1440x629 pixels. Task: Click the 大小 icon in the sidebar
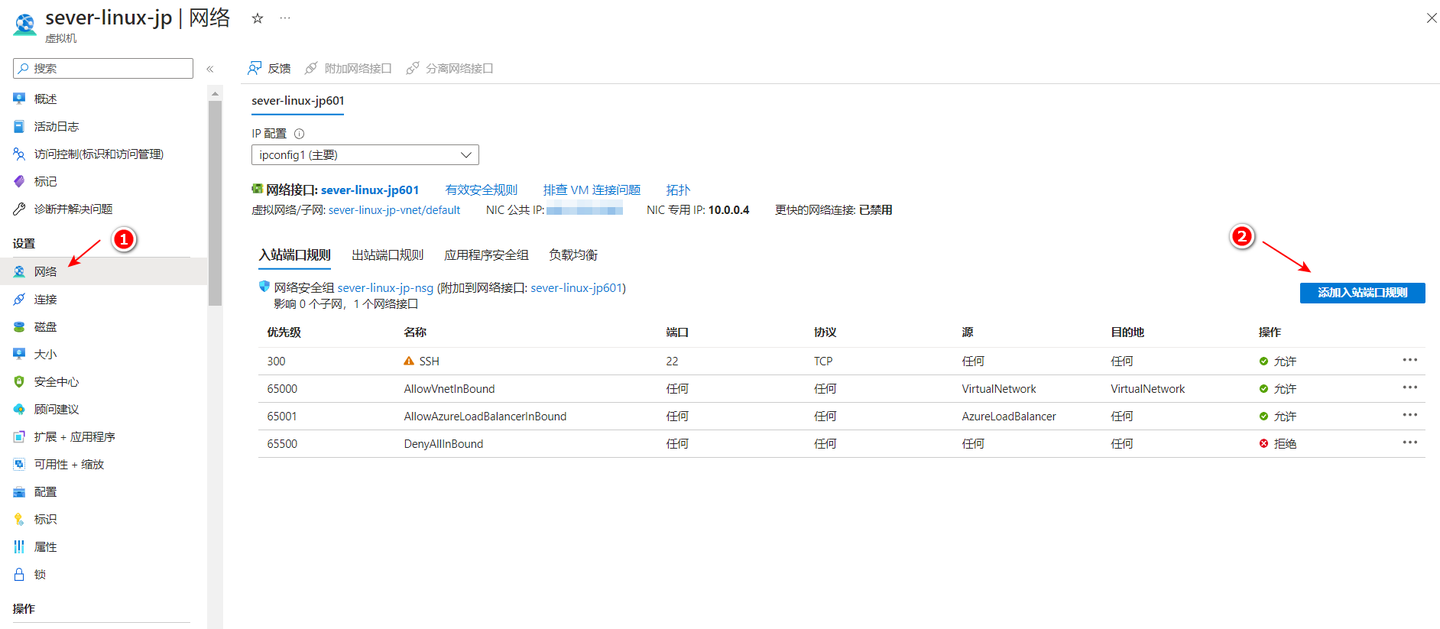18,354
